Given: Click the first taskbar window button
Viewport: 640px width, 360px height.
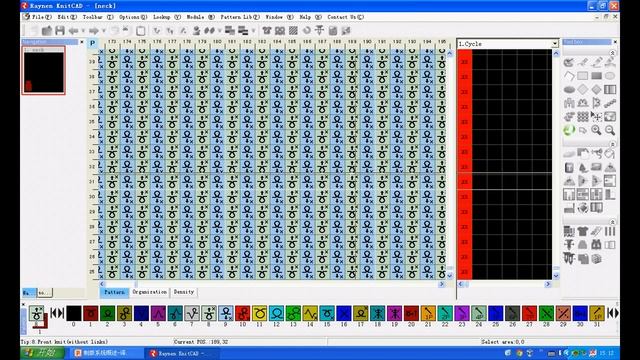Looking at the screenshot, I should pos(107,353).
